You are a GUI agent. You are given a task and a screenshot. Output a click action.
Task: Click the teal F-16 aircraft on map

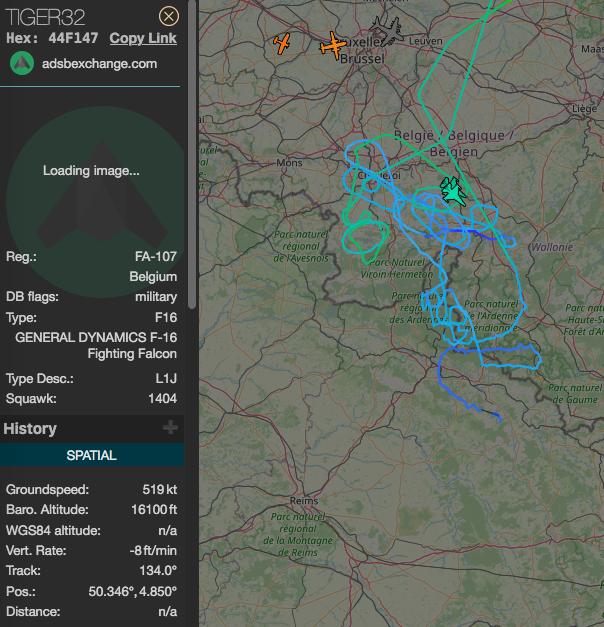click(x=454, y=192)
